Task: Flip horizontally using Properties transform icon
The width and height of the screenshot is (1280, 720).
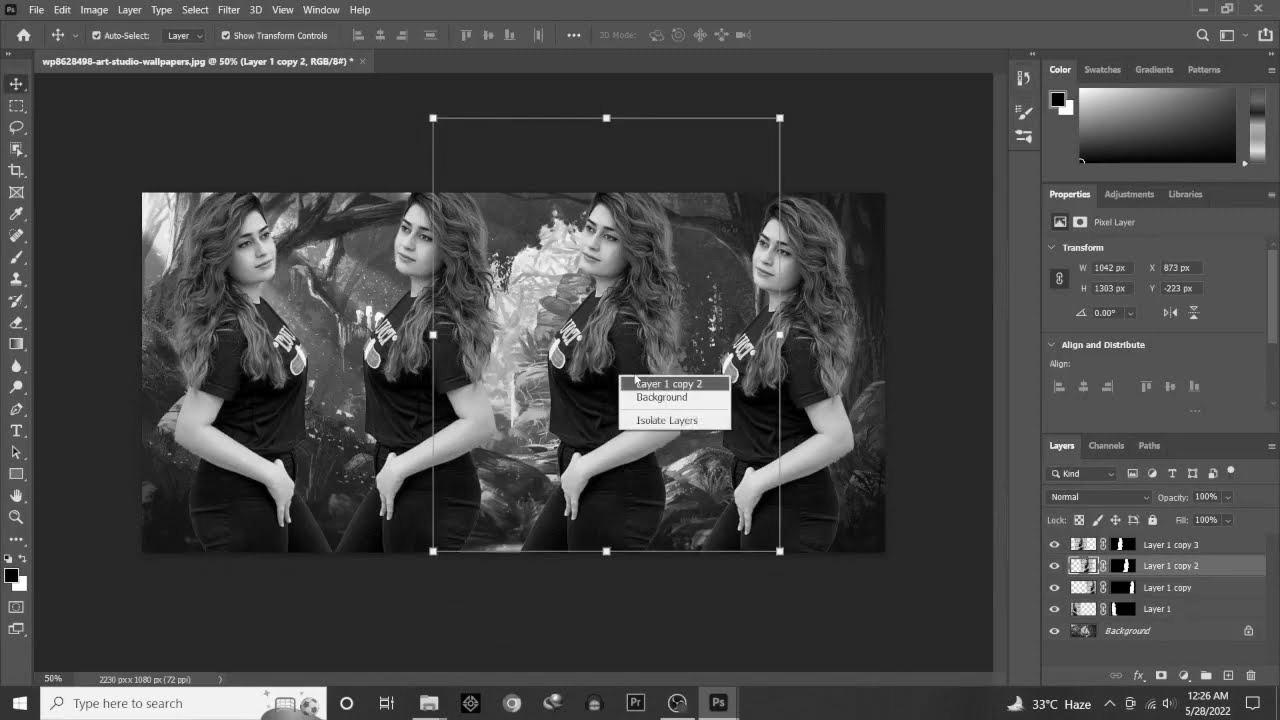Action: [x=1170, y=313]
